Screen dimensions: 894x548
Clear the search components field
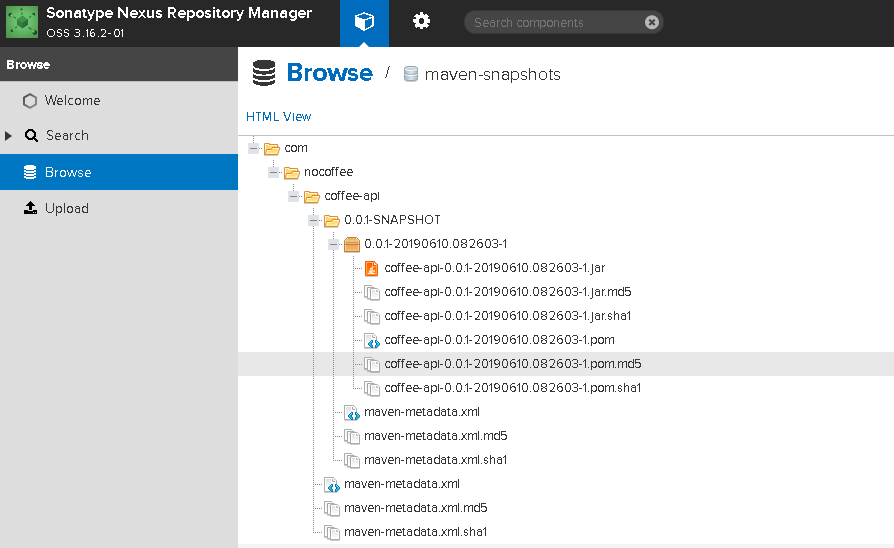(x=652, y=22)
